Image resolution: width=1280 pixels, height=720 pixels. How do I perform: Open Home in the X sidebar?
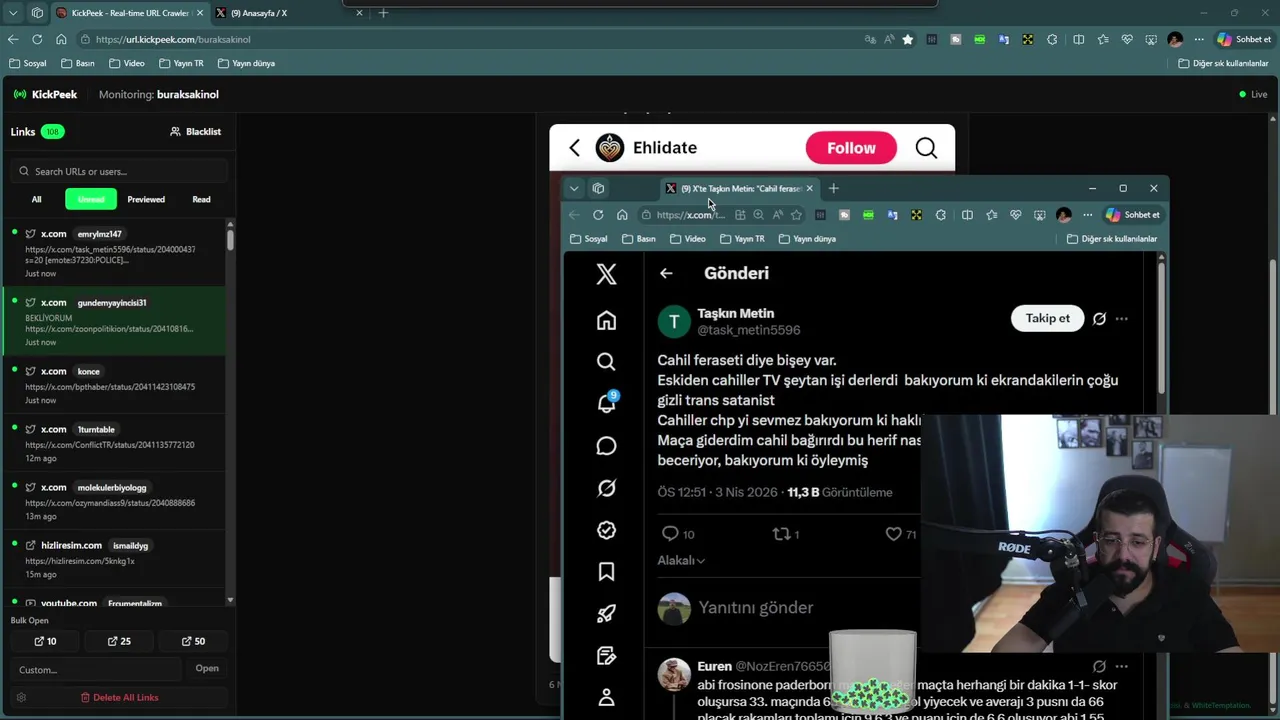606,320
